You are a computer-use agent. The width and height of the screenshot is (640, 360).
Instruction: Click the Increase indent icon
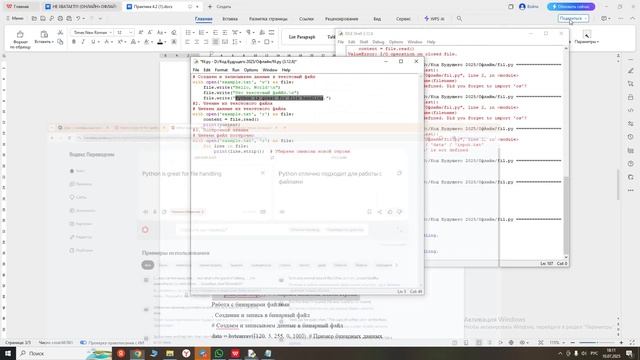224,32
